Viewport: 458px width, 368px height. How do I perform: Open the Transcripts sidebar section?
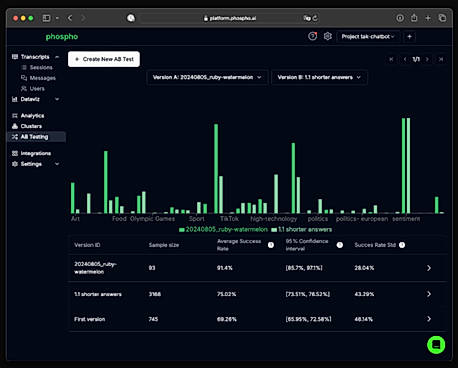pos(35,57)
